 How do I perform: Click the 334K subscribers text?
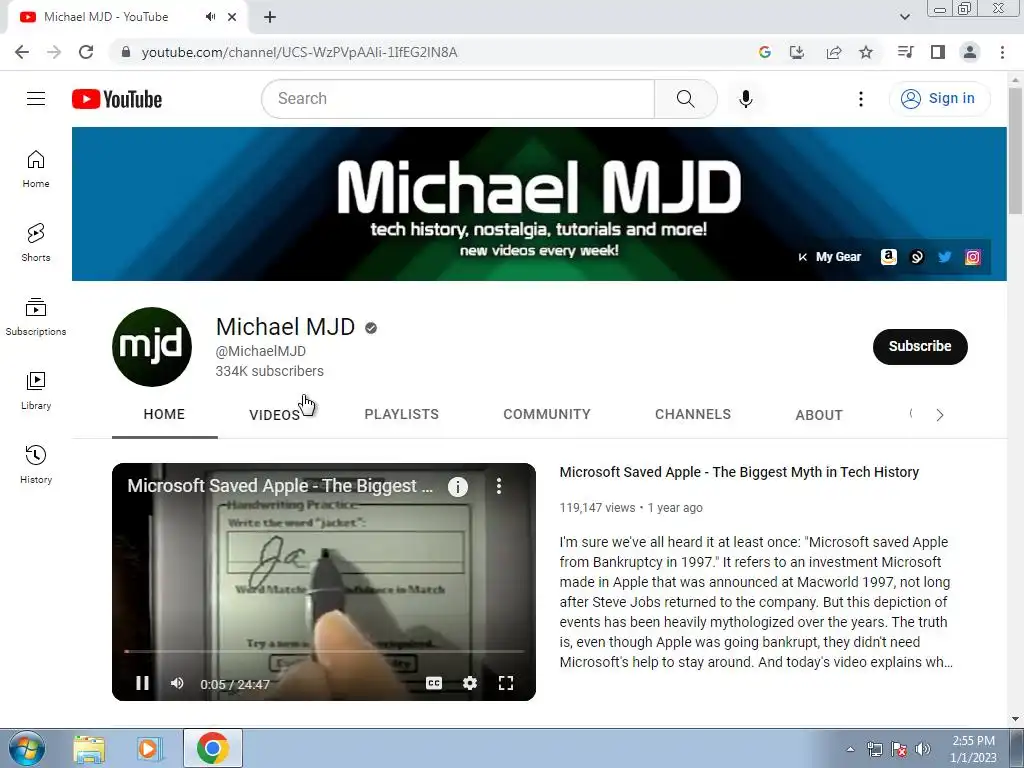point(270,371)
